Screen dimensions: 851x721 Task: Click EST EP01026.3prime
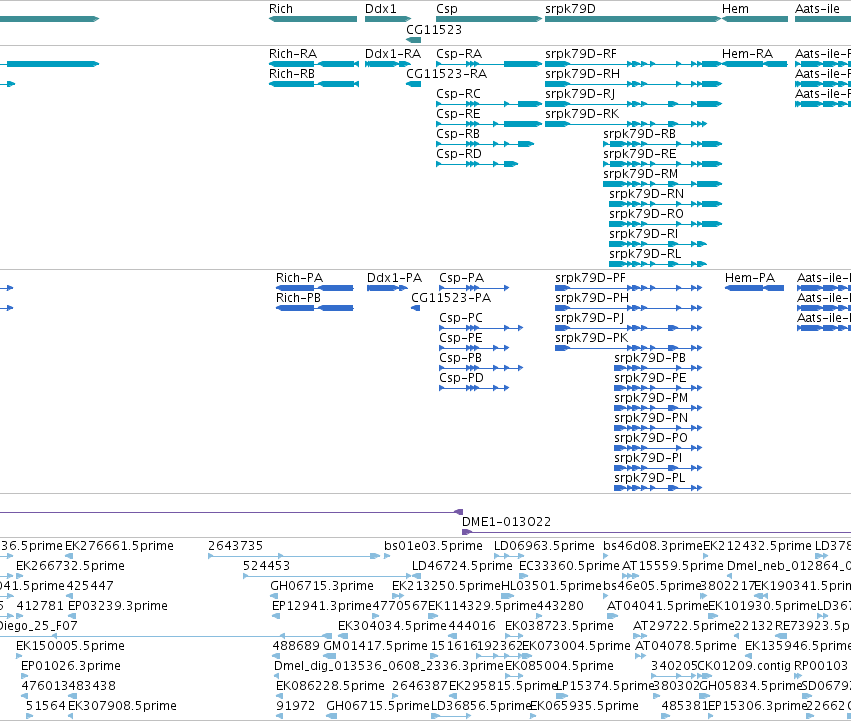pyautogui.click(x=71, y=667)
